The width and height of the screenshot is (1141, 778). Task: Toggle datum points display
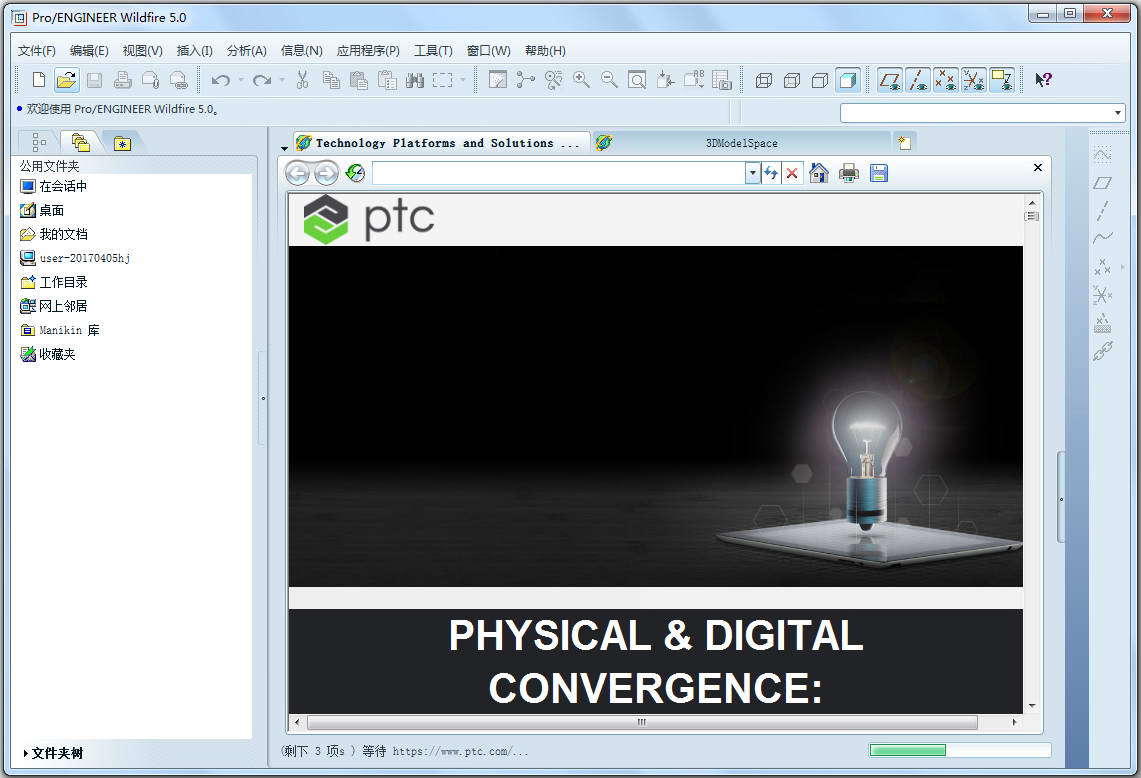[x=945, y=80]
